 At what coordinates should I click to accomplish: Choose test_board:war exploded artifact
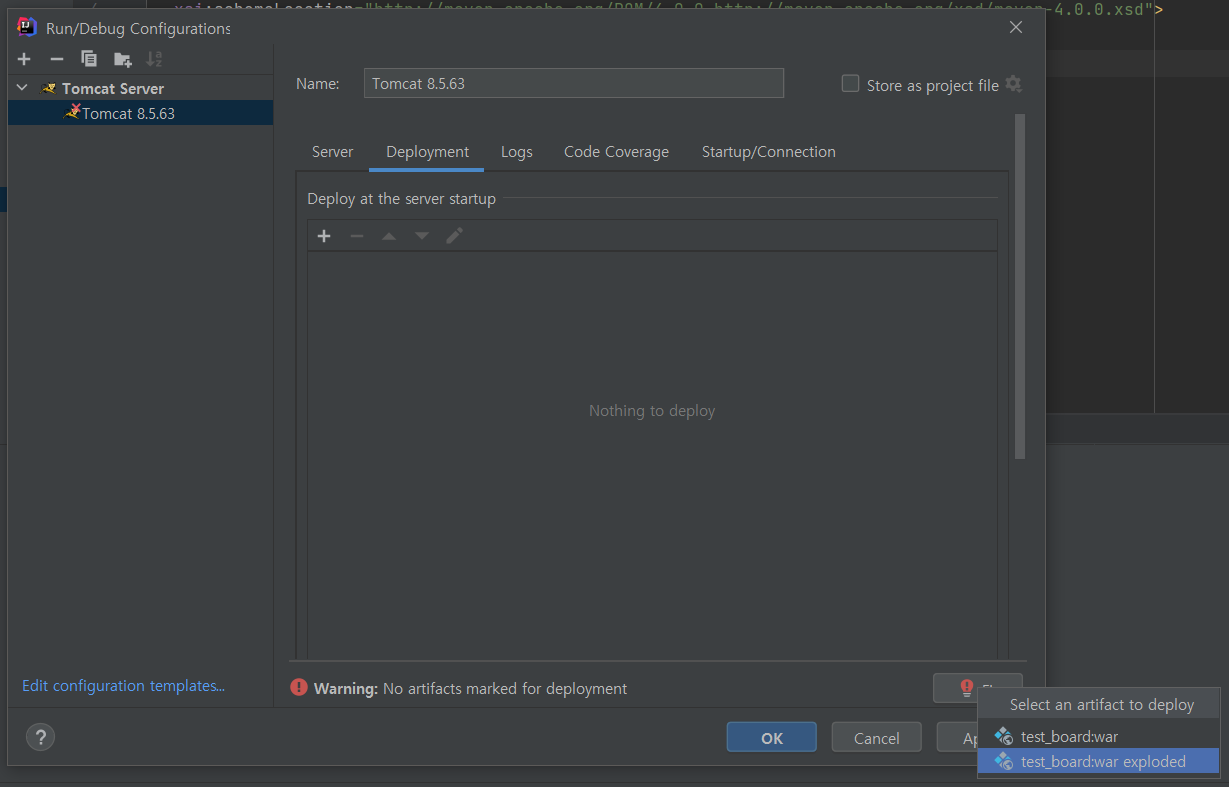[1098, 761]
